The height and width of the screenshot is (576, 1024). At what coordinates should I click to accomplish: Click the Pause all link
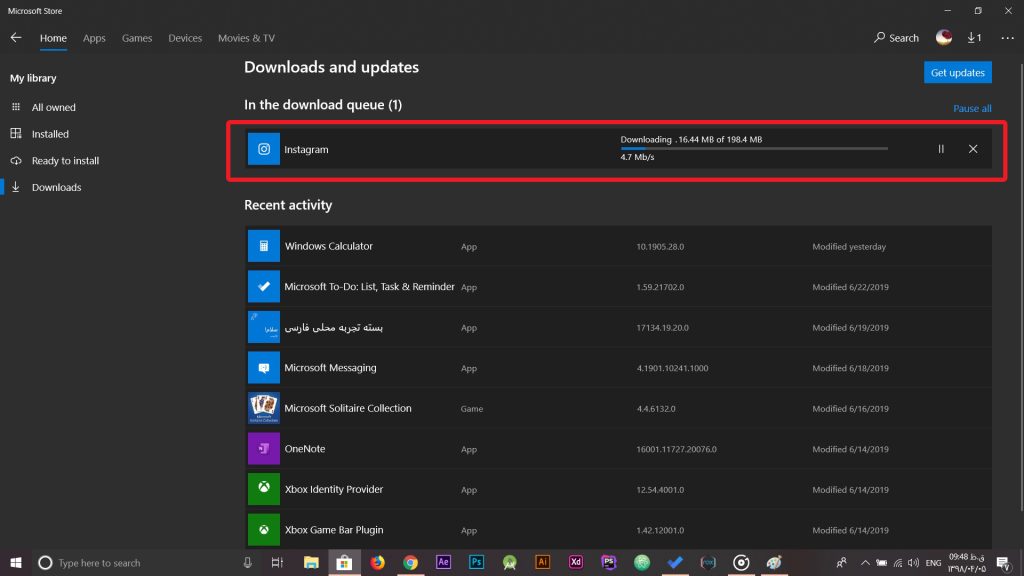(x=972, y=108)
